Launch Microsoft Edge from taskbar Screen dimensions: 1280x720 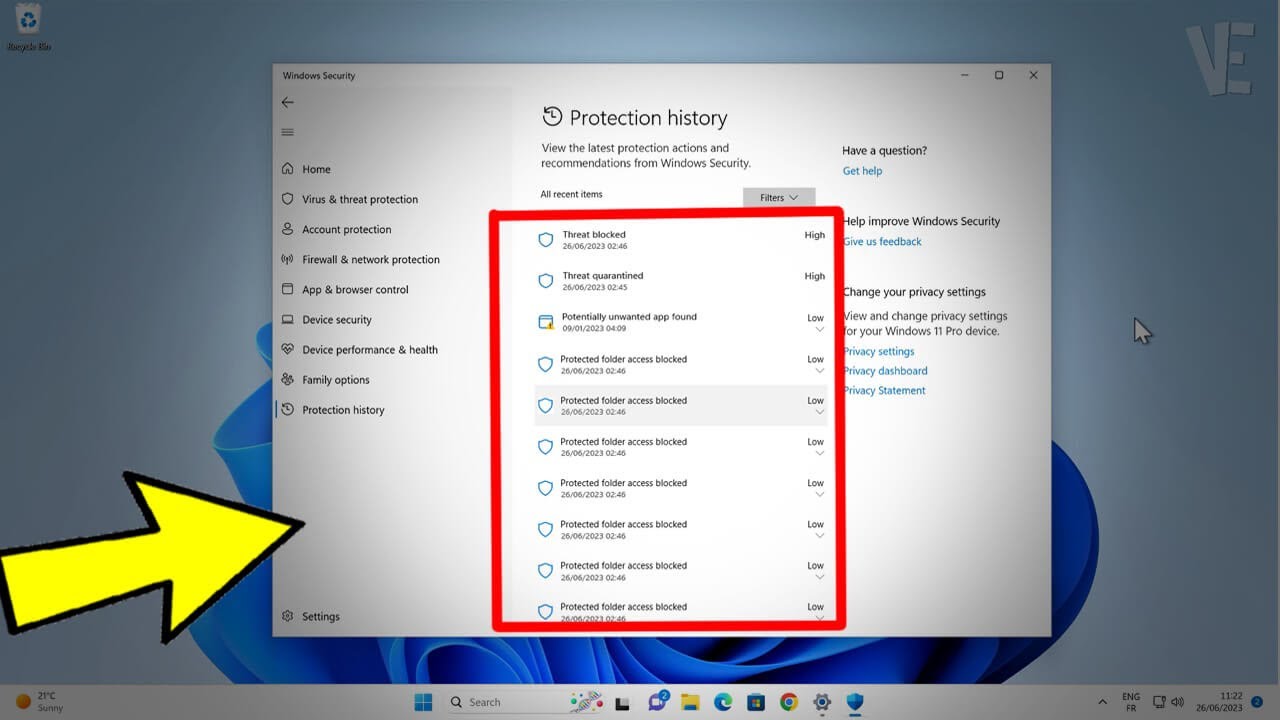[x=723, y=702]
